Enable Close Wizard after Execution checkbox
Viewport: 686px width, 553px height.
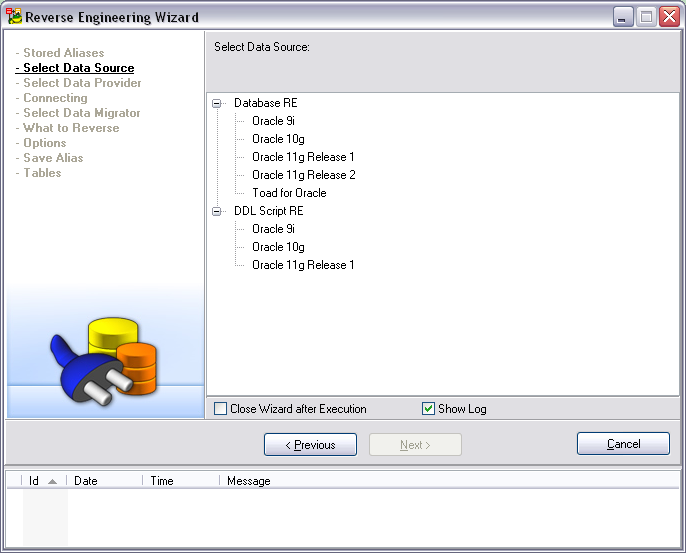coord(220,409)
